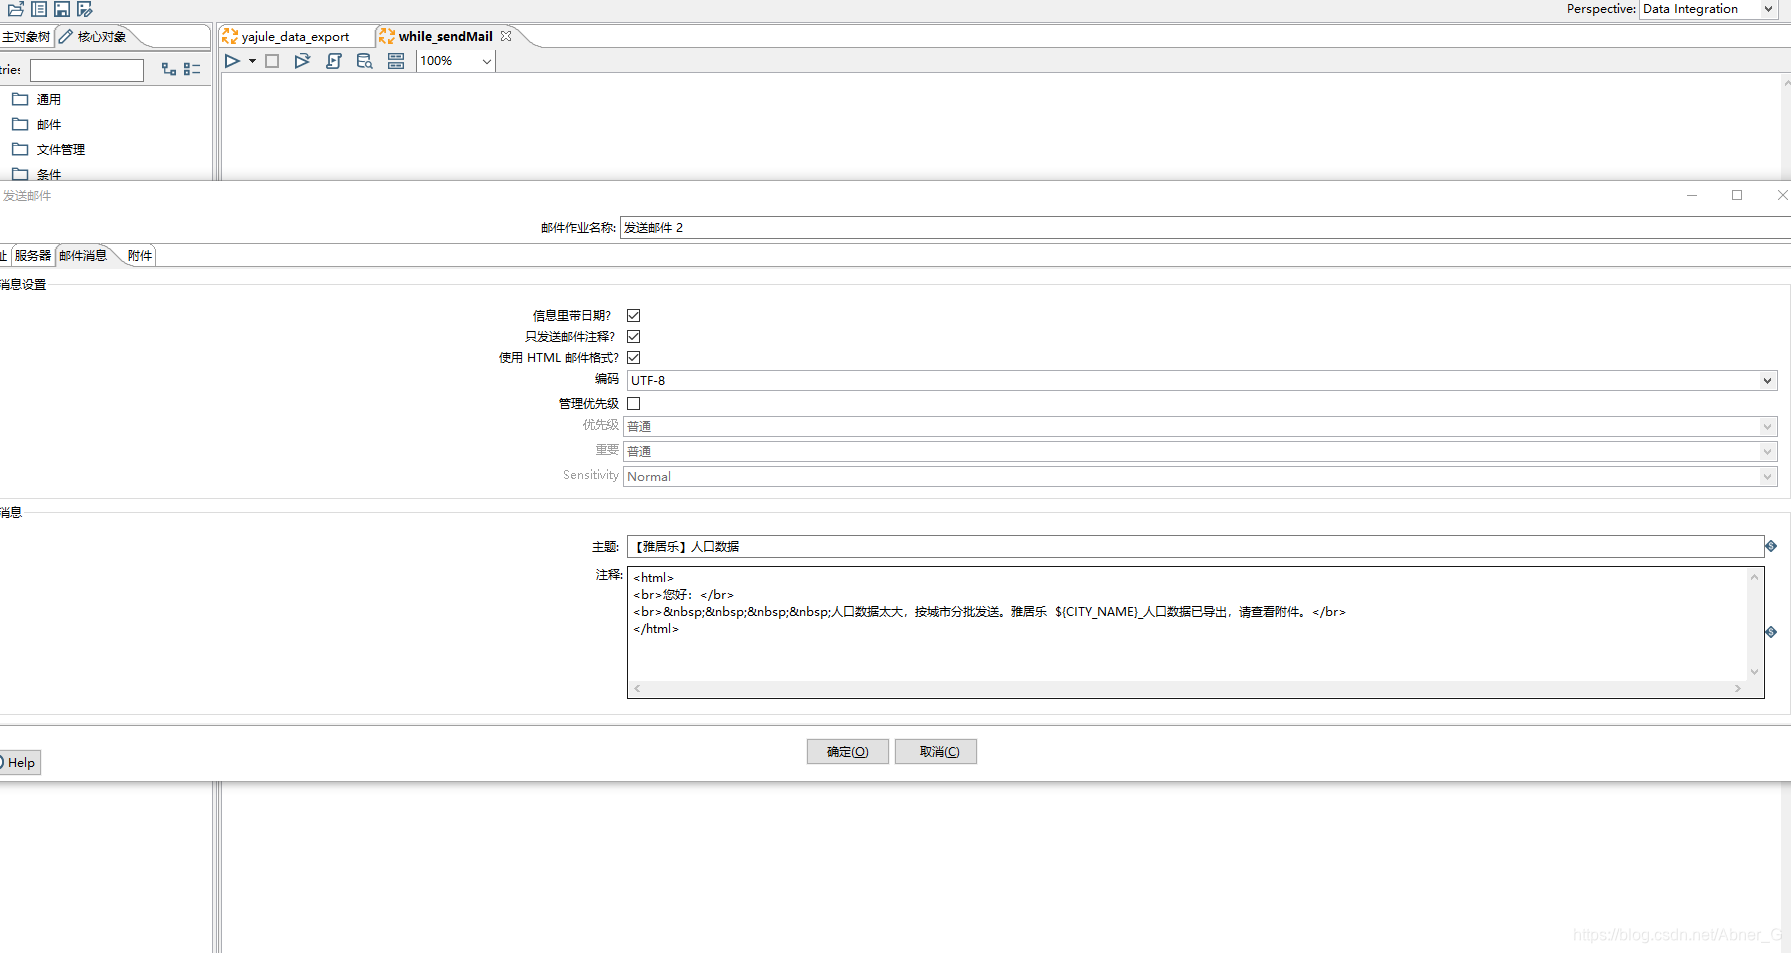Click the comment area's vertical scrollbar down arrow
The image size is (1791, 953).
[1754, 672]
